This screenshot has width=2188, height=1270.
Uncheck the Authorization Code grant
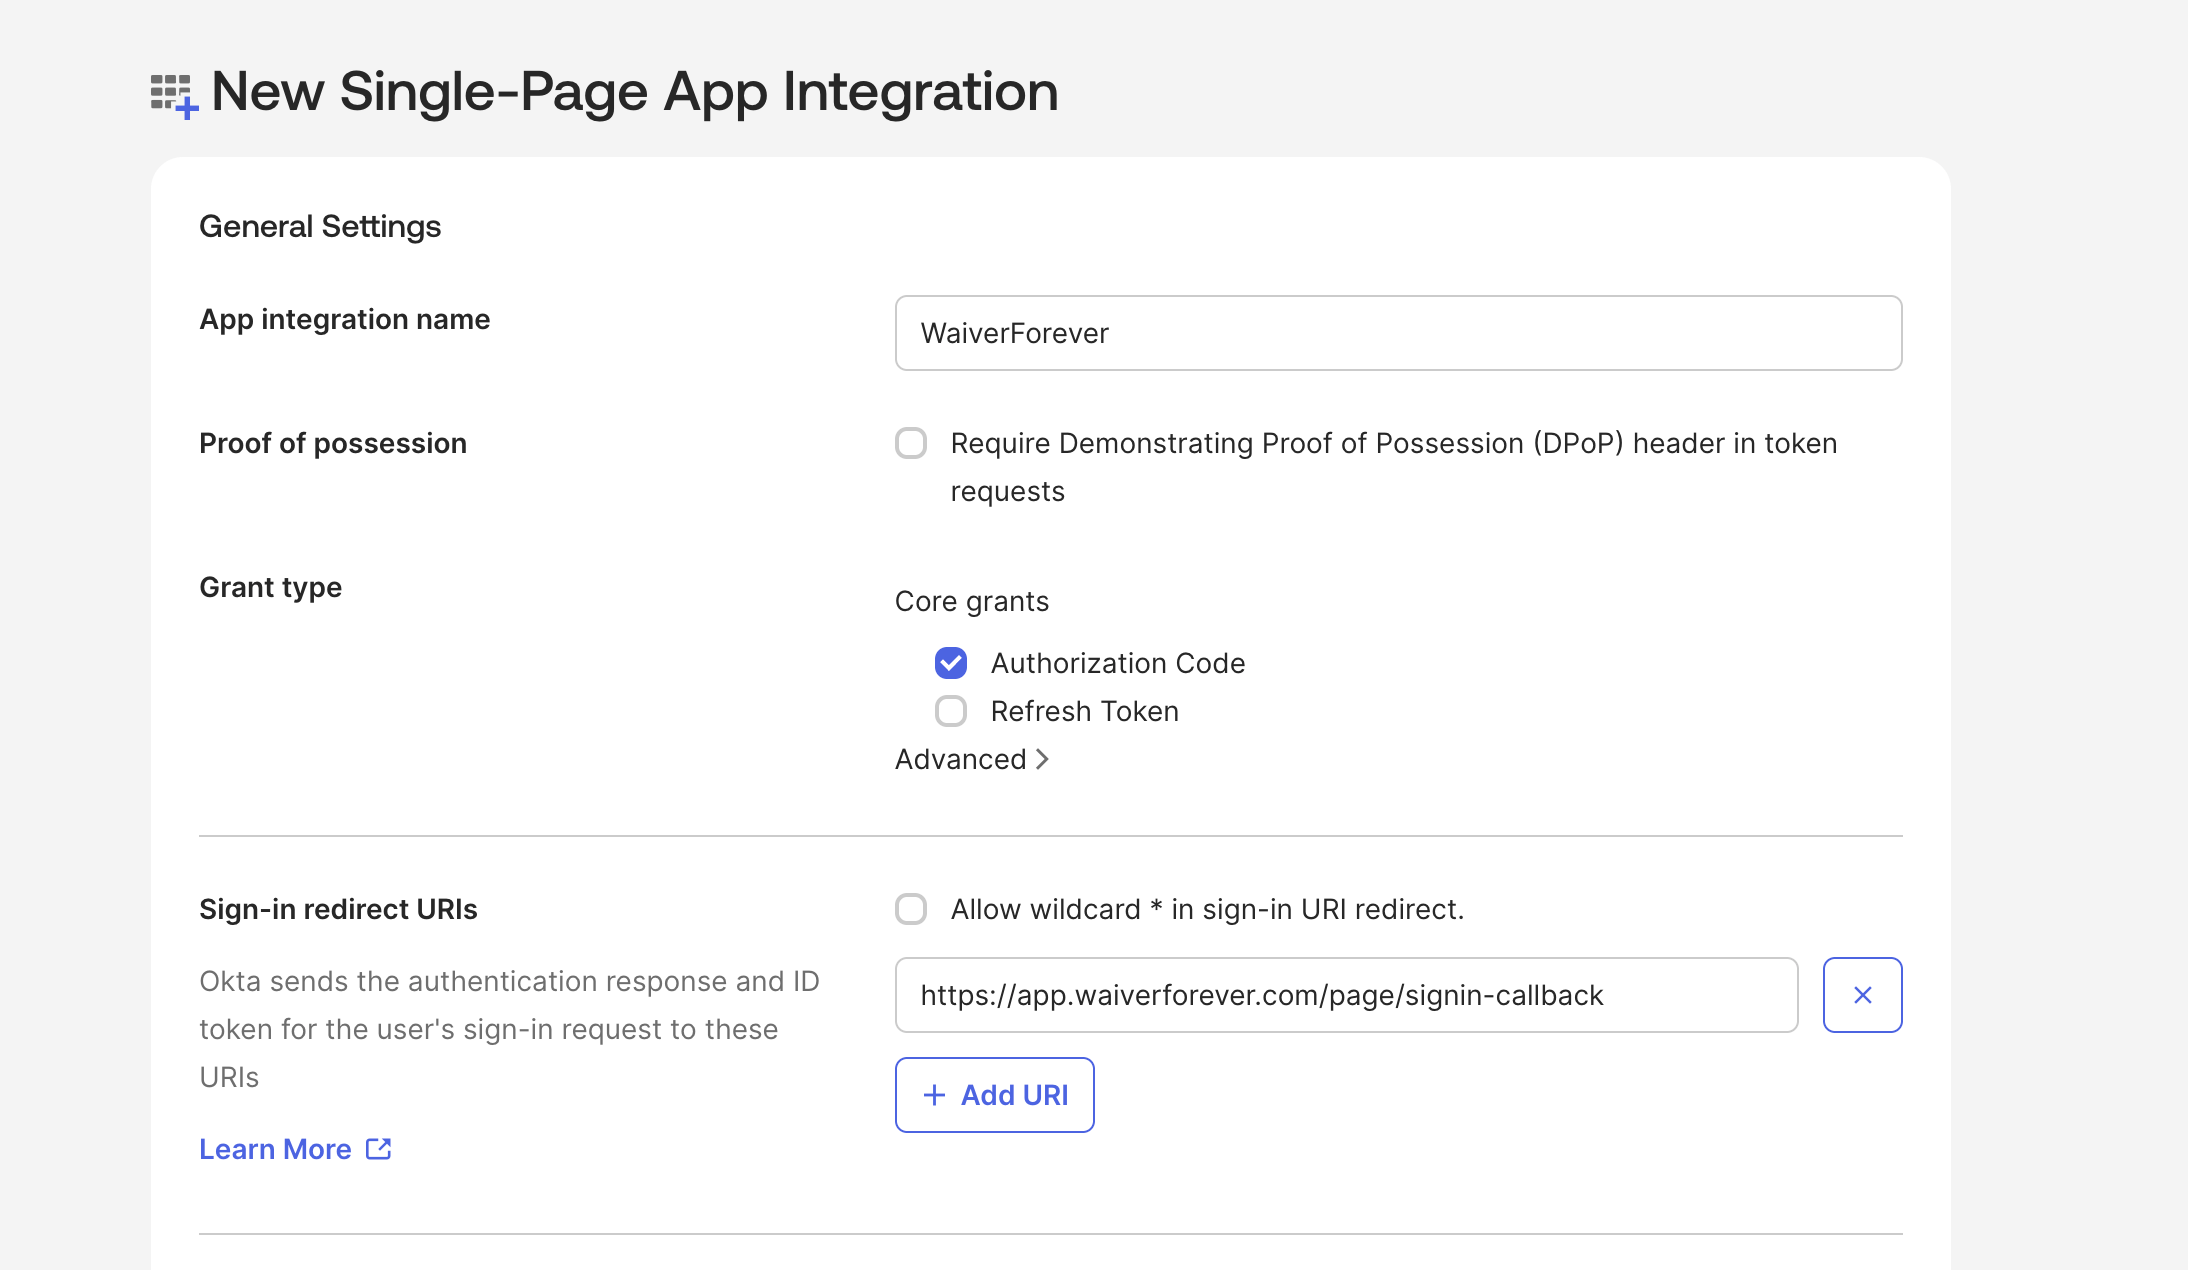tap(951, 663)
